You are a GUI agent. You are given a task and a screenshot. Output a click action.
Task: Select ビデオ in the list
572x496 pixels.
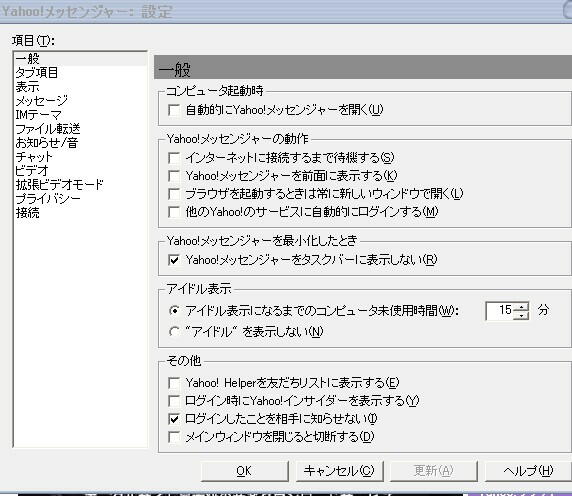coord(32,171)
